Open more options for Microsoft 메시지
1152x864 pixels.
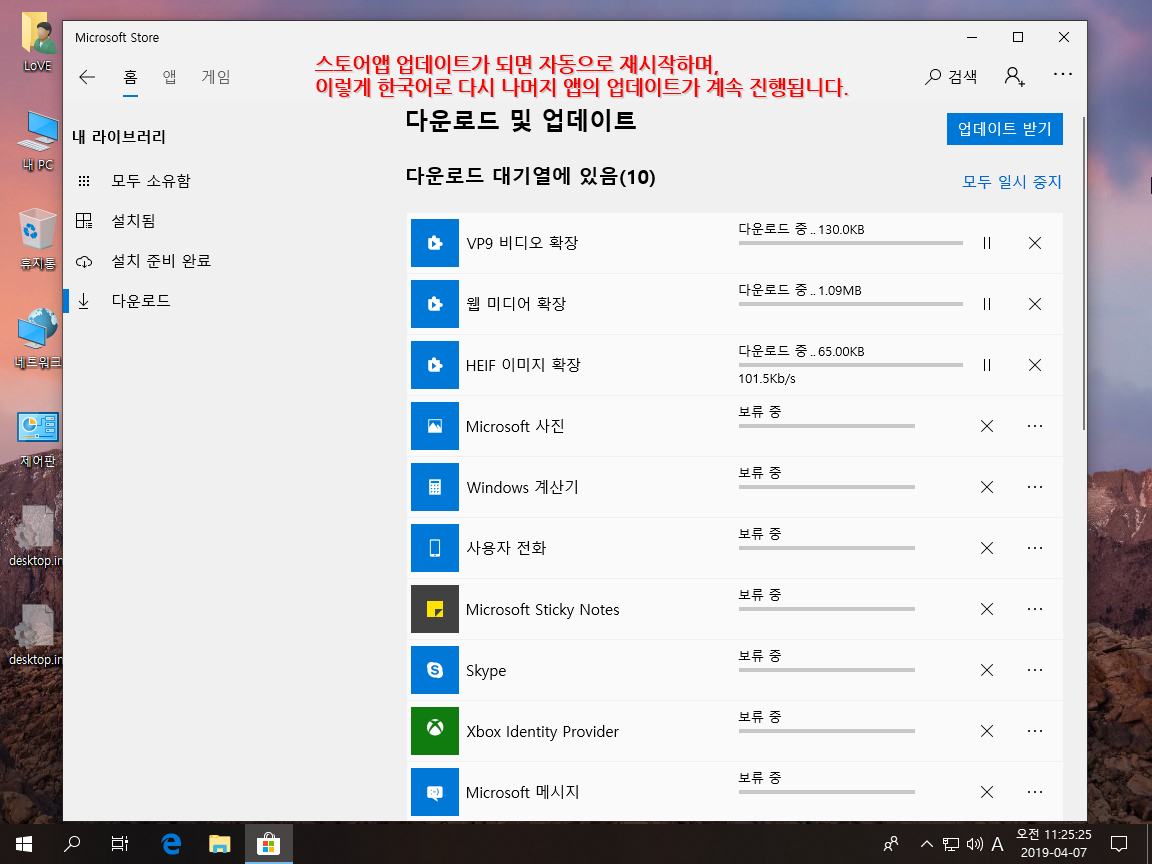(x=1034, y=792)
